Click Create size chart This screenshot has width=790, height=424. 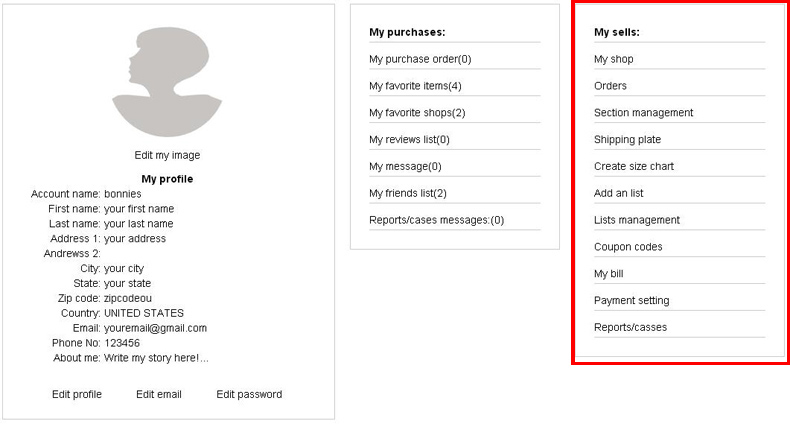(x=634, y=166)
